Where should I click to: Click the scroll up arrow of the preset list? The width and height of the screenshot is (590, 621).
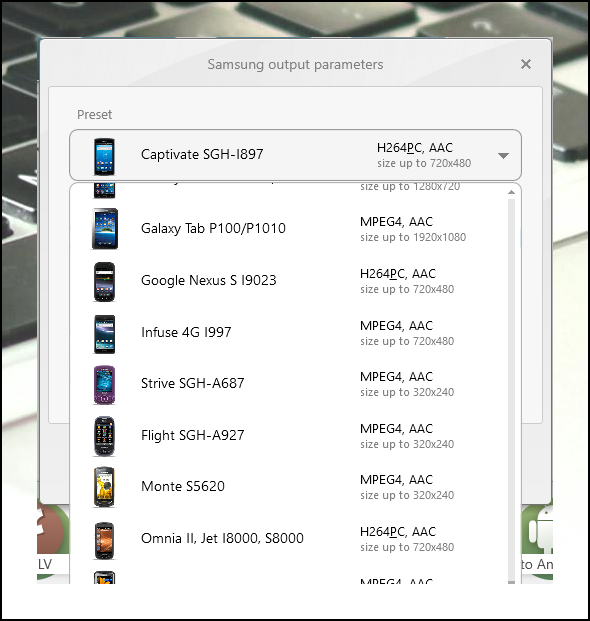pos(511,192)
